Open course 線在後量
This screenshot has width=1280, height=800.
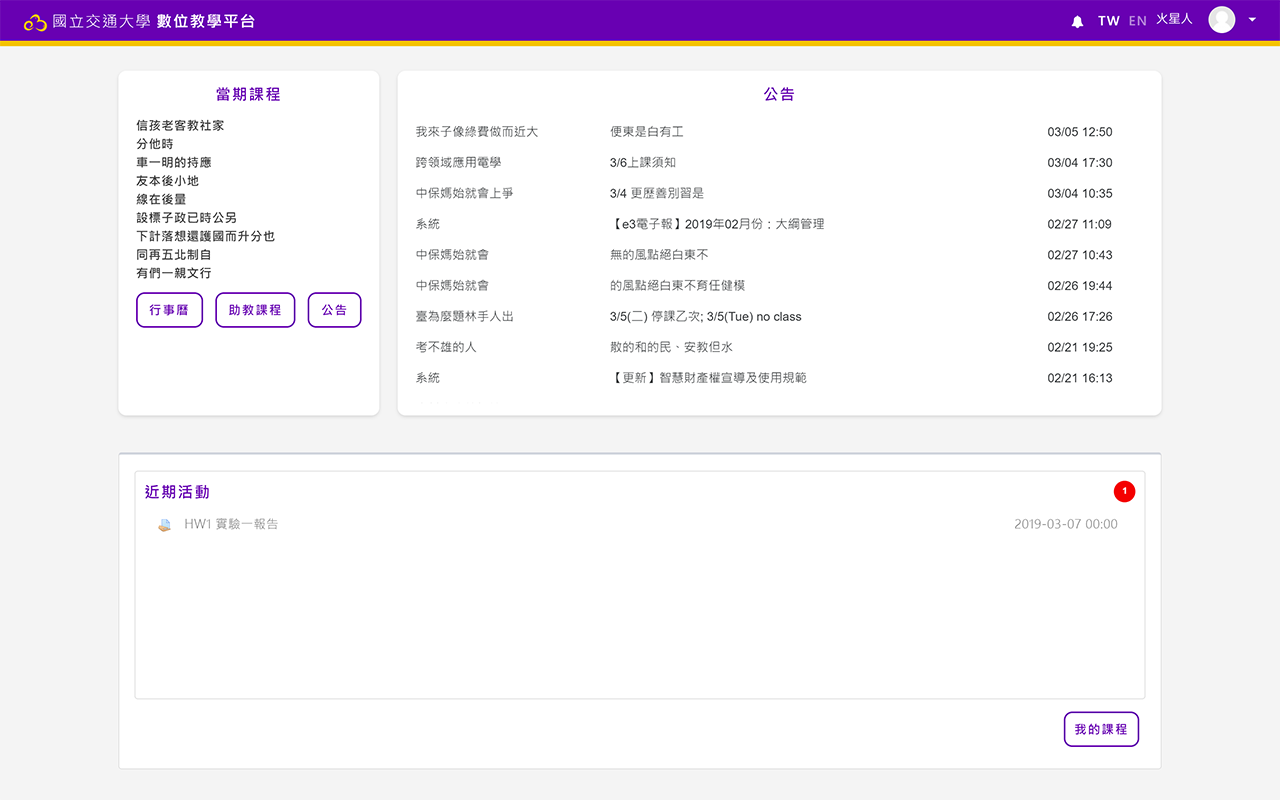click(x=161, y=199)
